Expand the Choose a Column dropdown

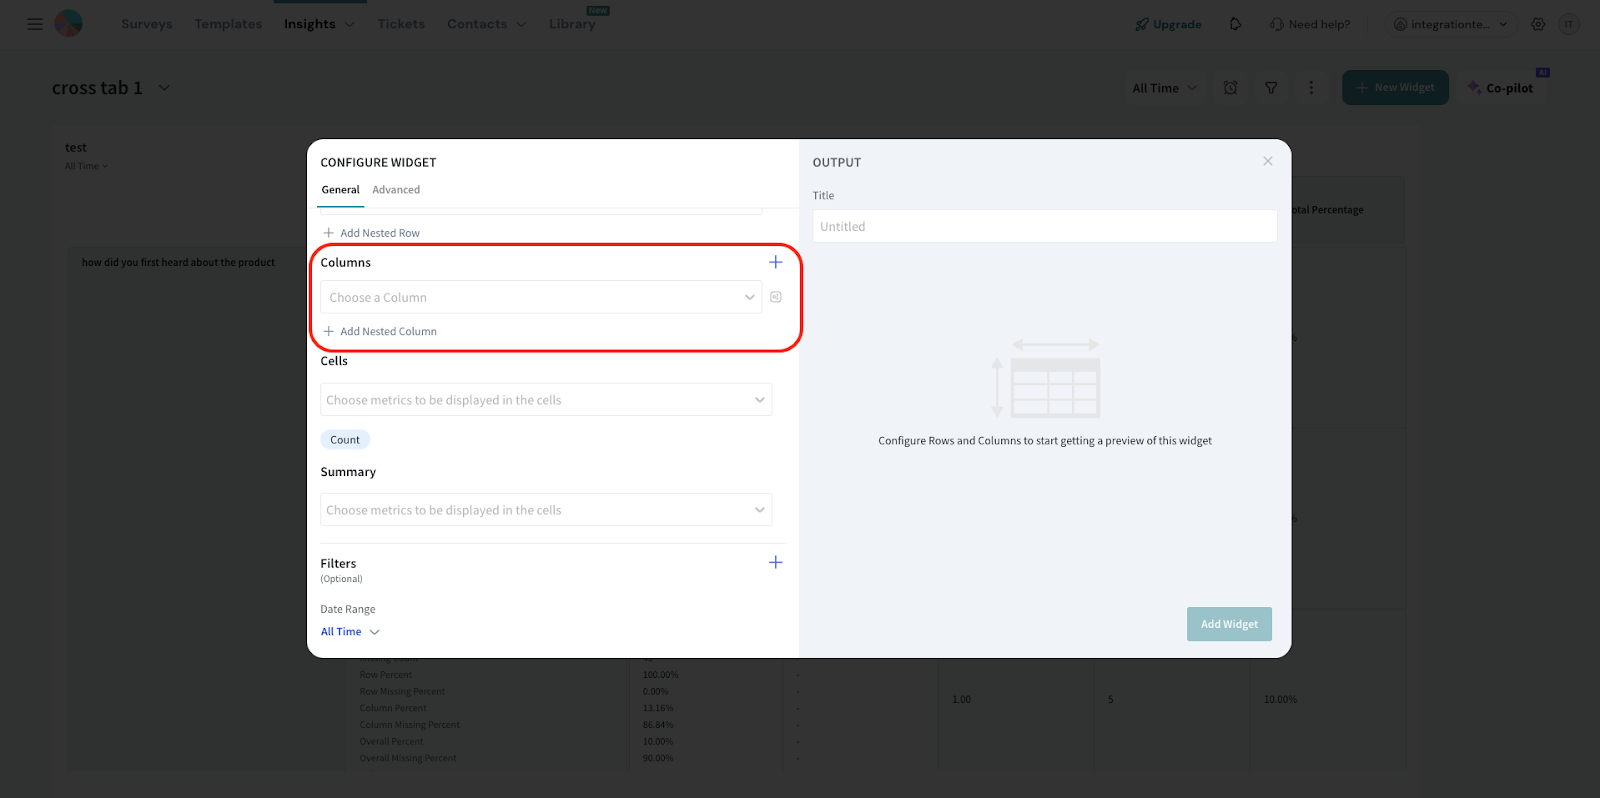point(540,297)
